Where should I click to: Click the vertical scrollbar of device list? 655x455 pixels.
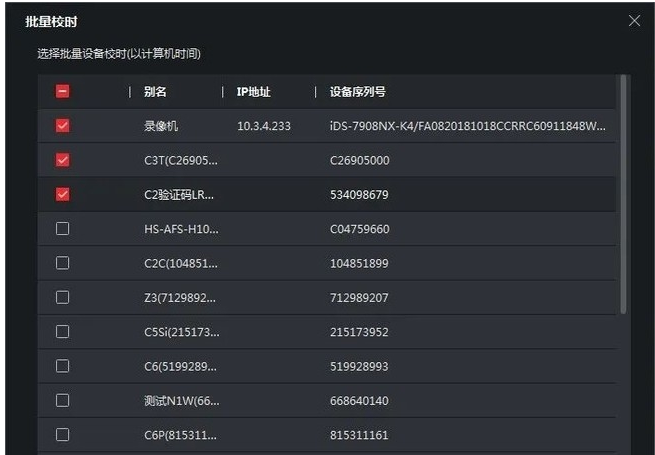pyautogui.click(x=624, y=200)
